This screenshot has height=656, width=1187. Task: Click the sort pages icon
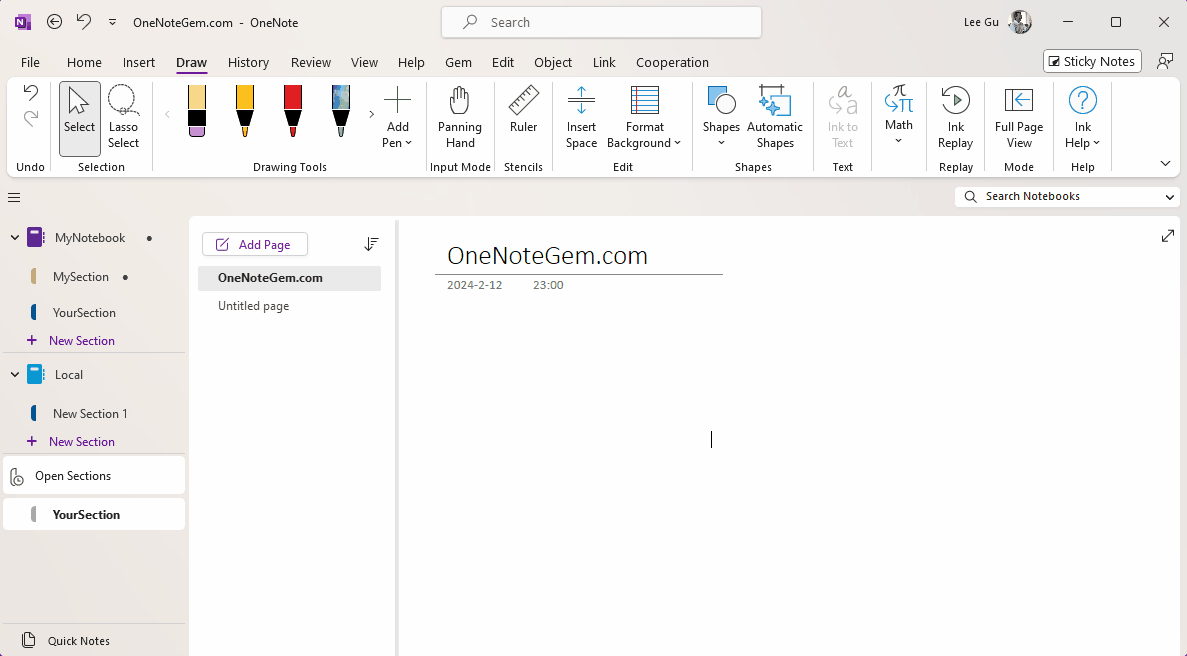(x=371, y=244)
